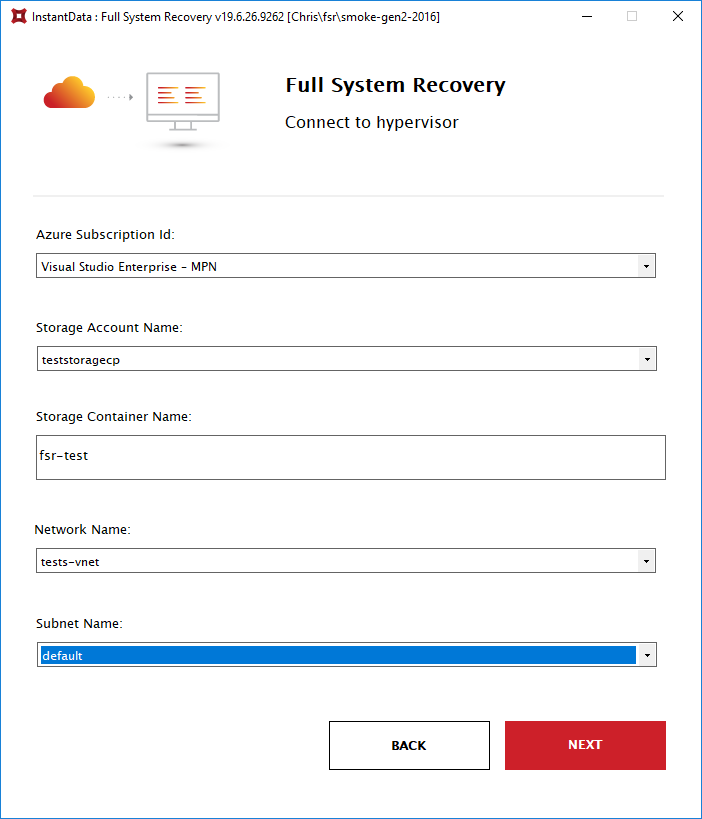Click the tests-vnet combo box field
702x819 pixels.
346,560
